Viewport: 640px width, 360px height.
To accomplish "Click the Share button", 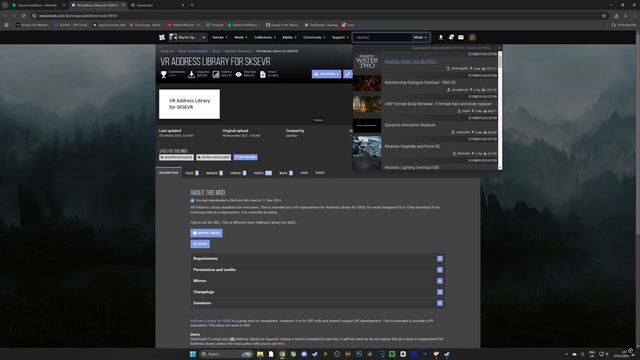I will click(200, 244).
